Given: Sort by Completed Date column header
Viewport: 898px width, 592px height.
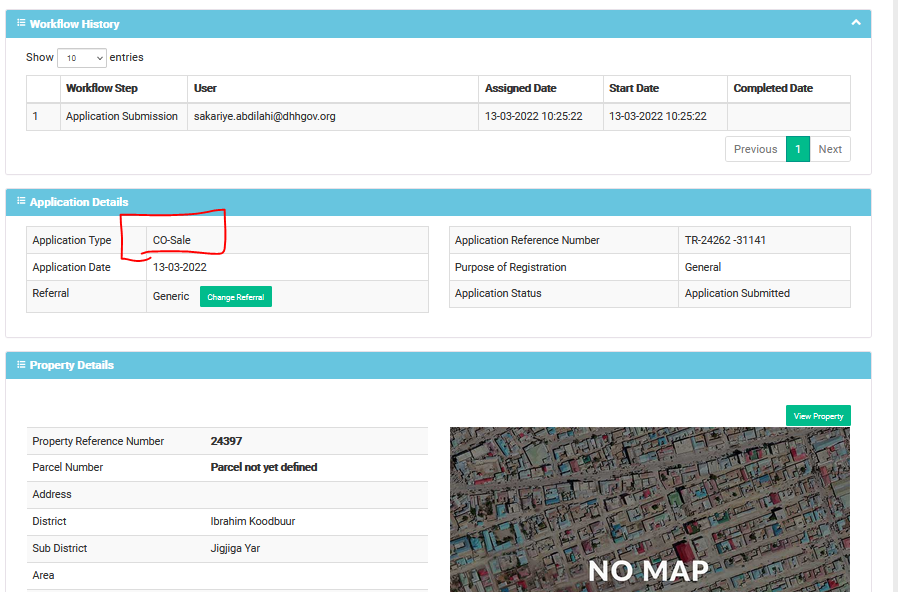Looking at the screenshot, I should tap(789, 89).
